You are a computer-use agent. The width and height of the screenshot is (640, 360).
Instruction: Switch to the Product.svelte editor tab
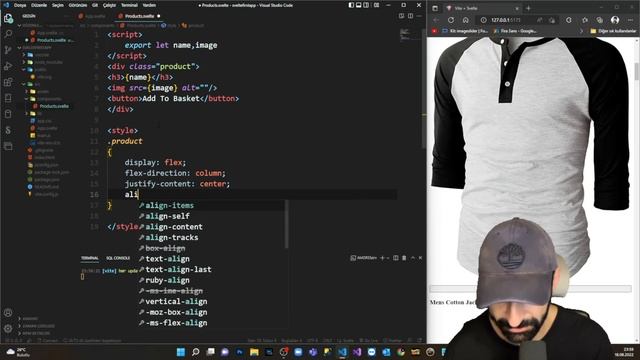pos(139,16)
